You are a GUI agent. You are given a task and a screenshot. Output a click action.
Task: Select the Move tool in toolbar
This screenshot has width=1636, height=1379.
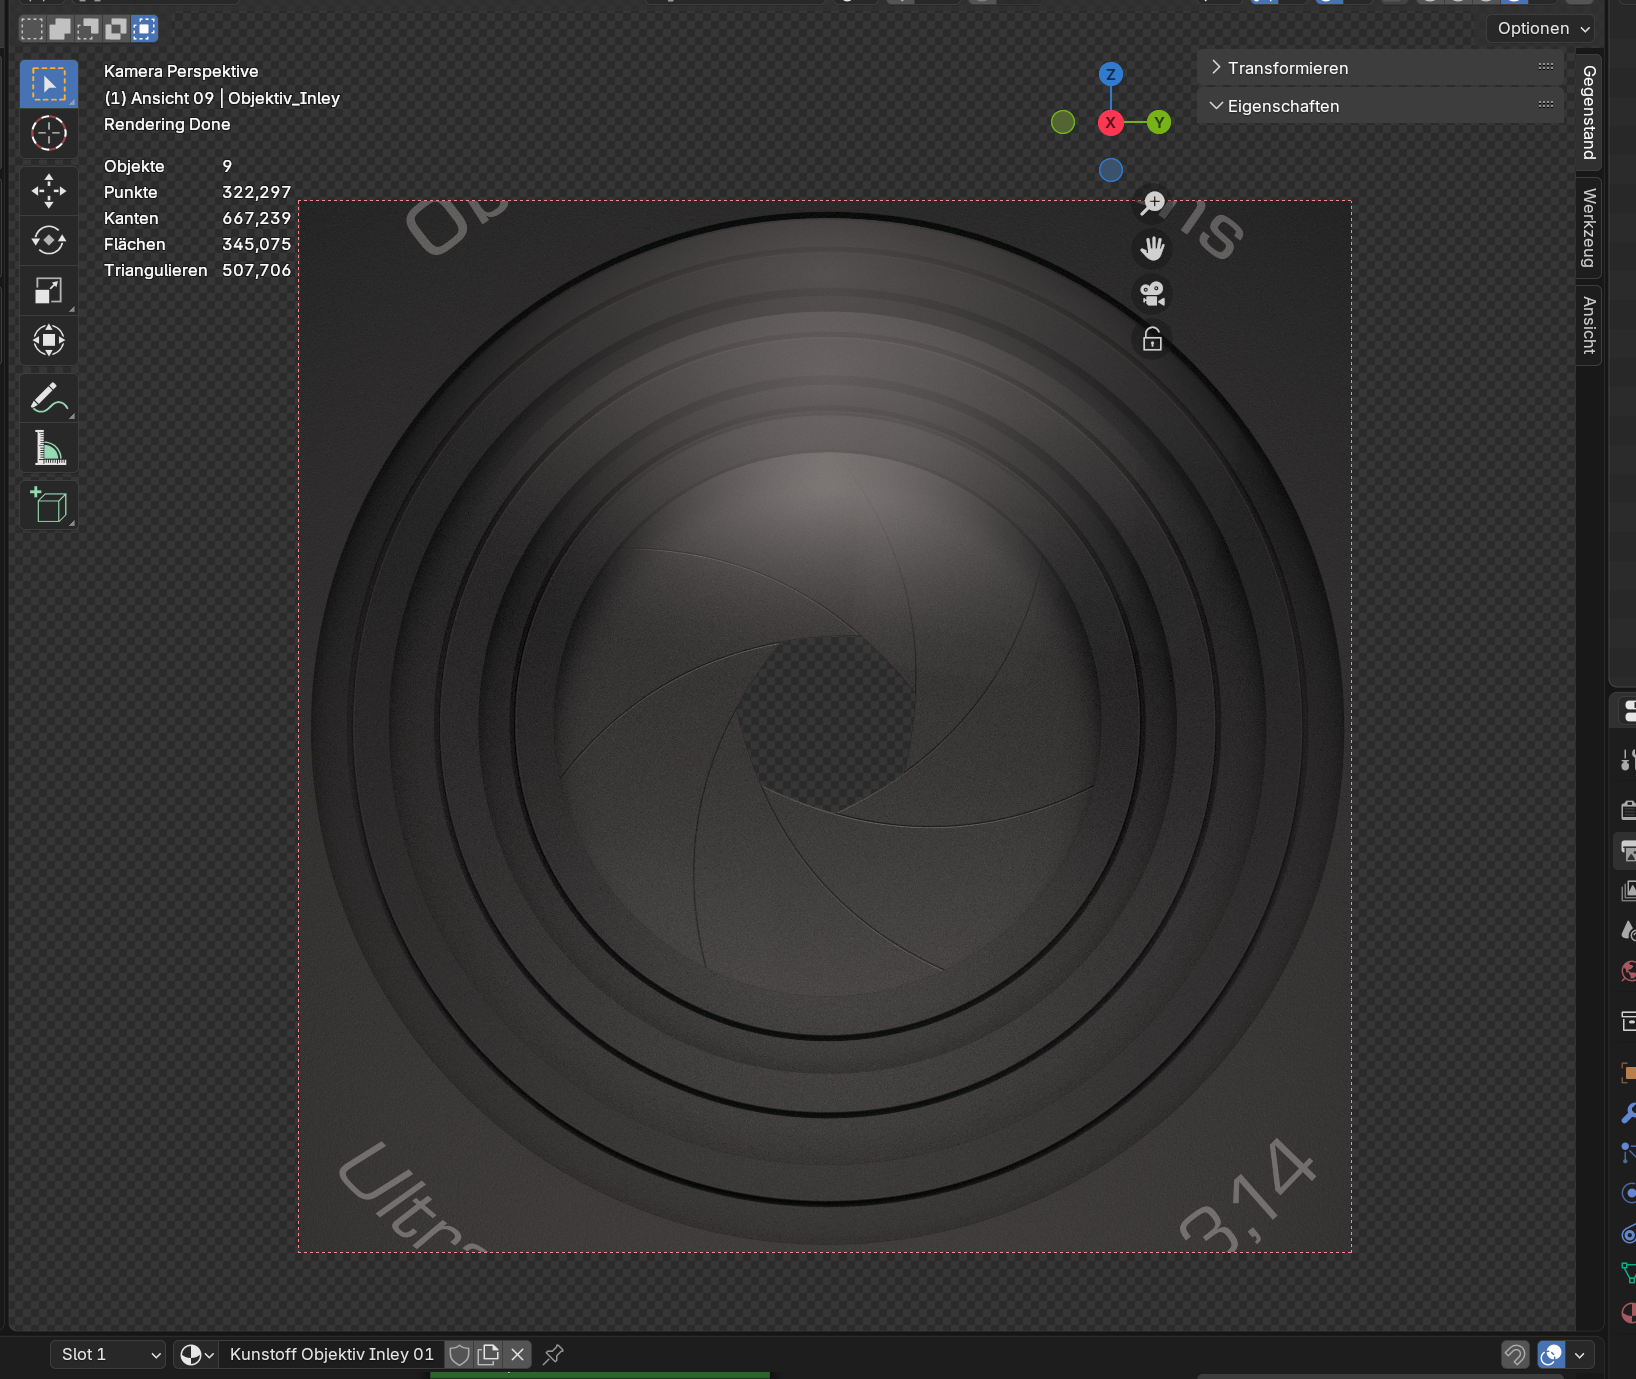click(48, 190)
